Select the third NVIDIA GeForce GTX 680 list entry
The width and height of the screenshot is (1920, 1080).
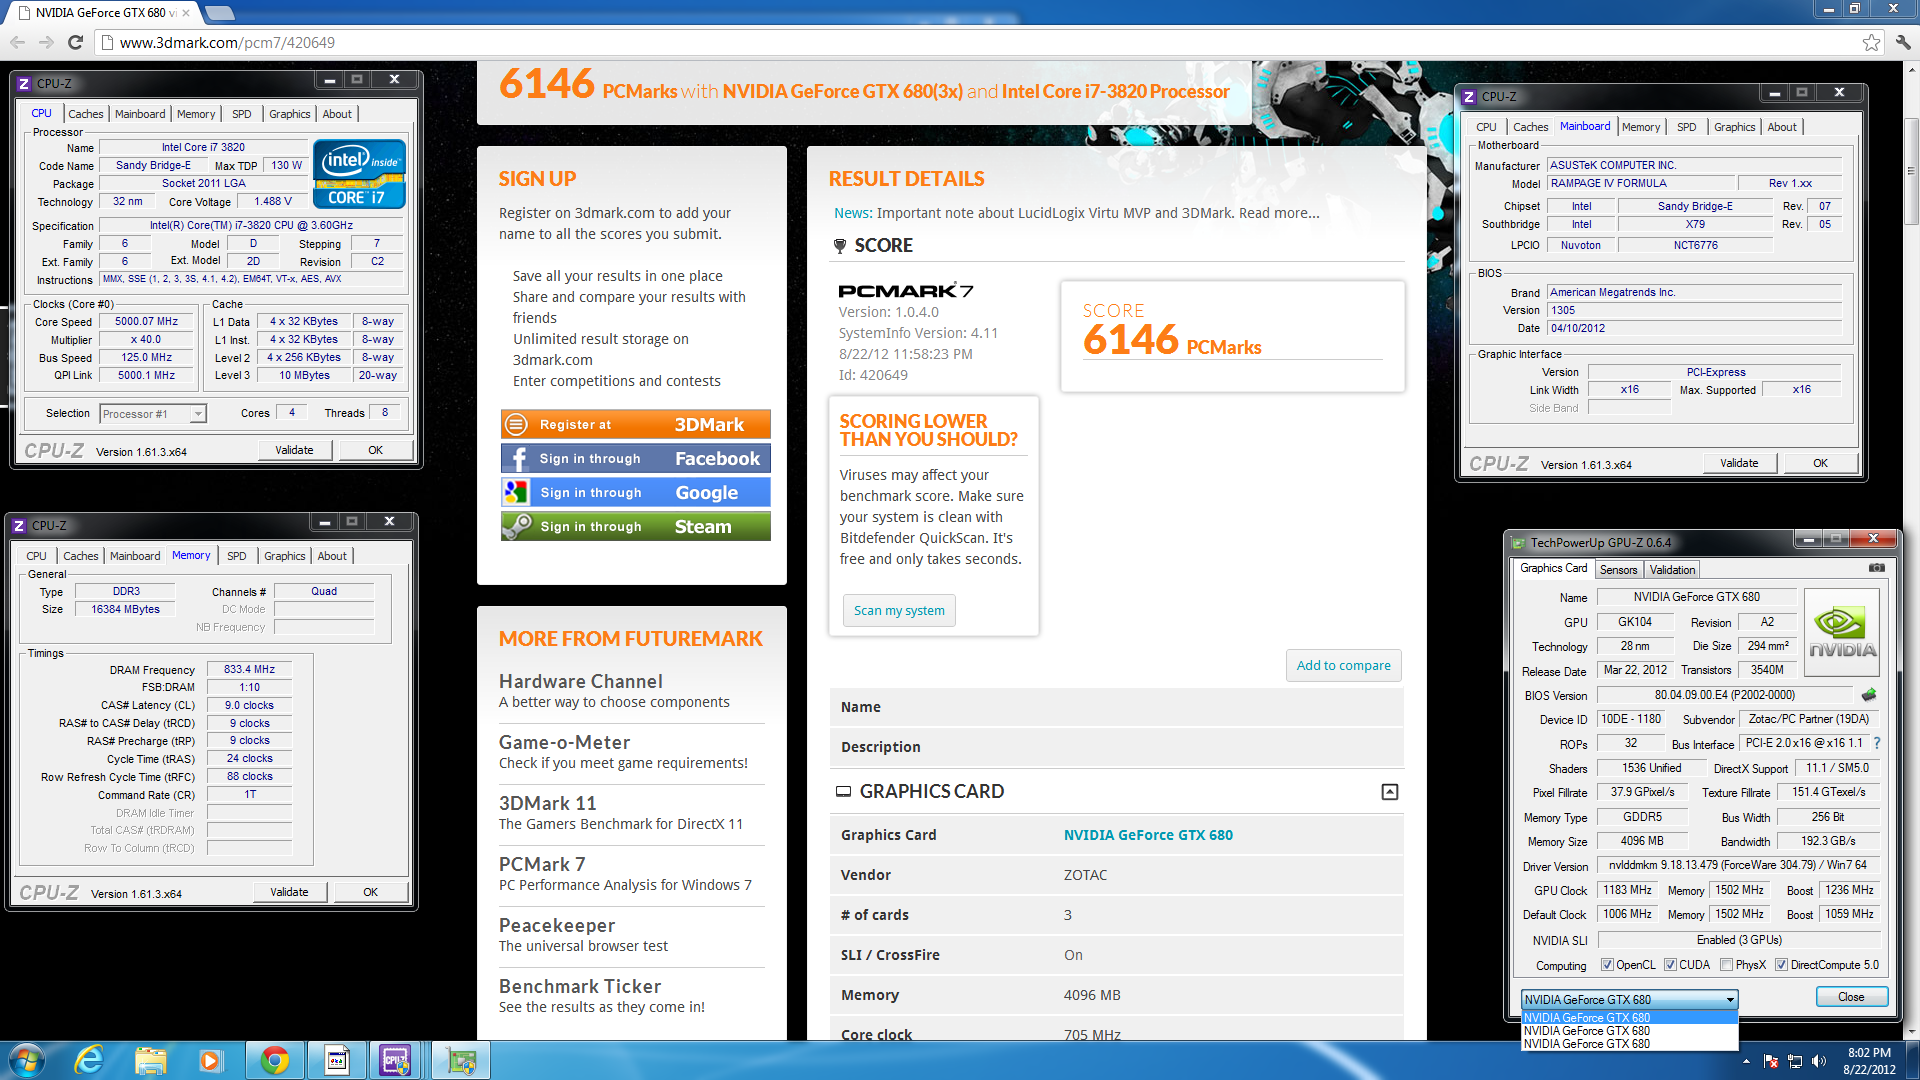click(1630, 1044)
